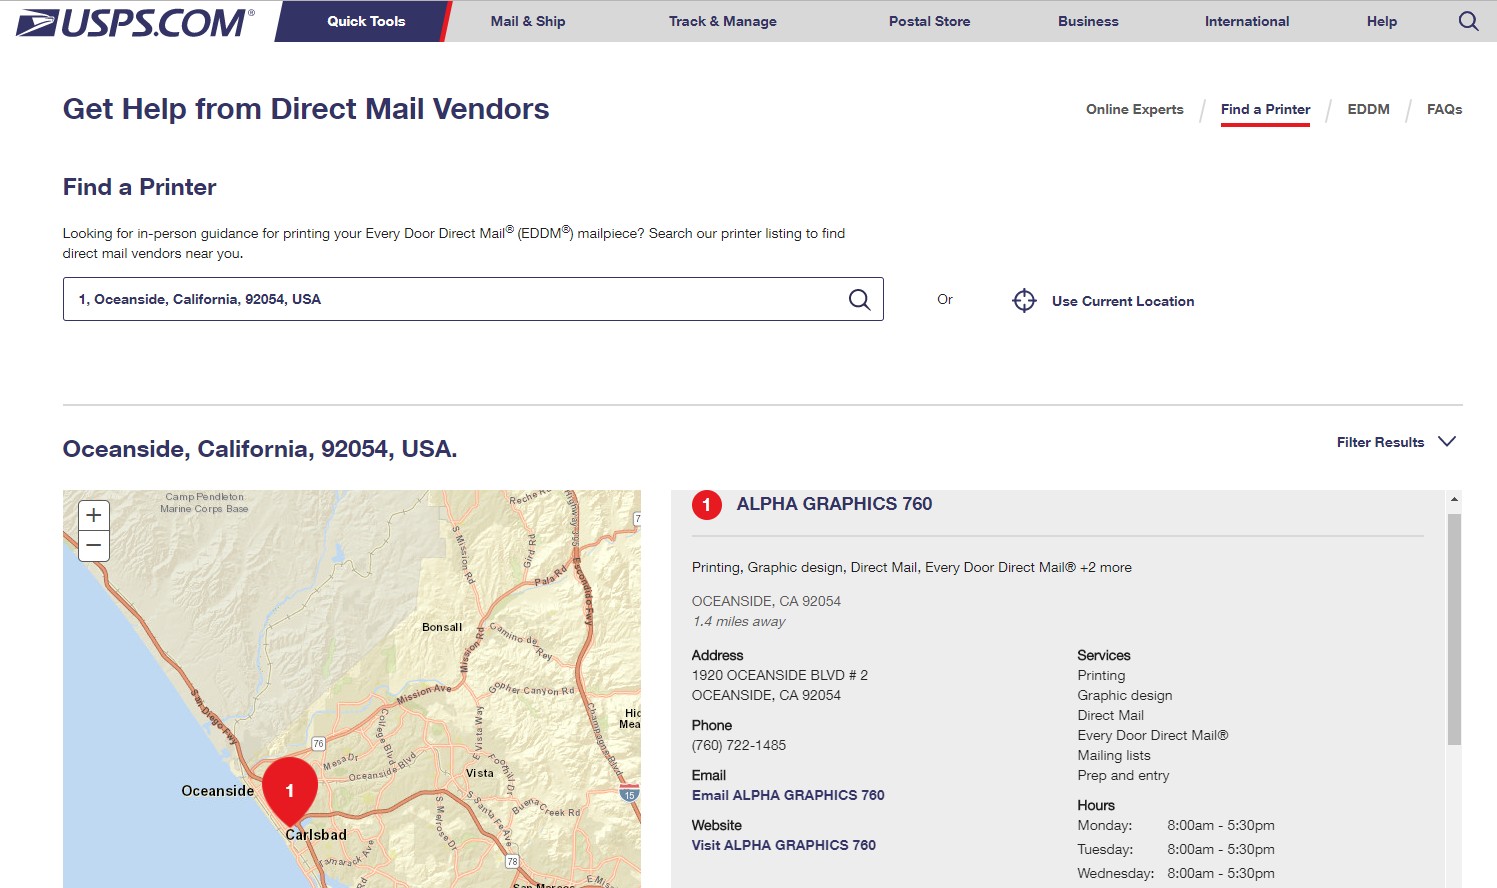
Task: Switch to Online Experts tab
Action: coord(1135,109)
